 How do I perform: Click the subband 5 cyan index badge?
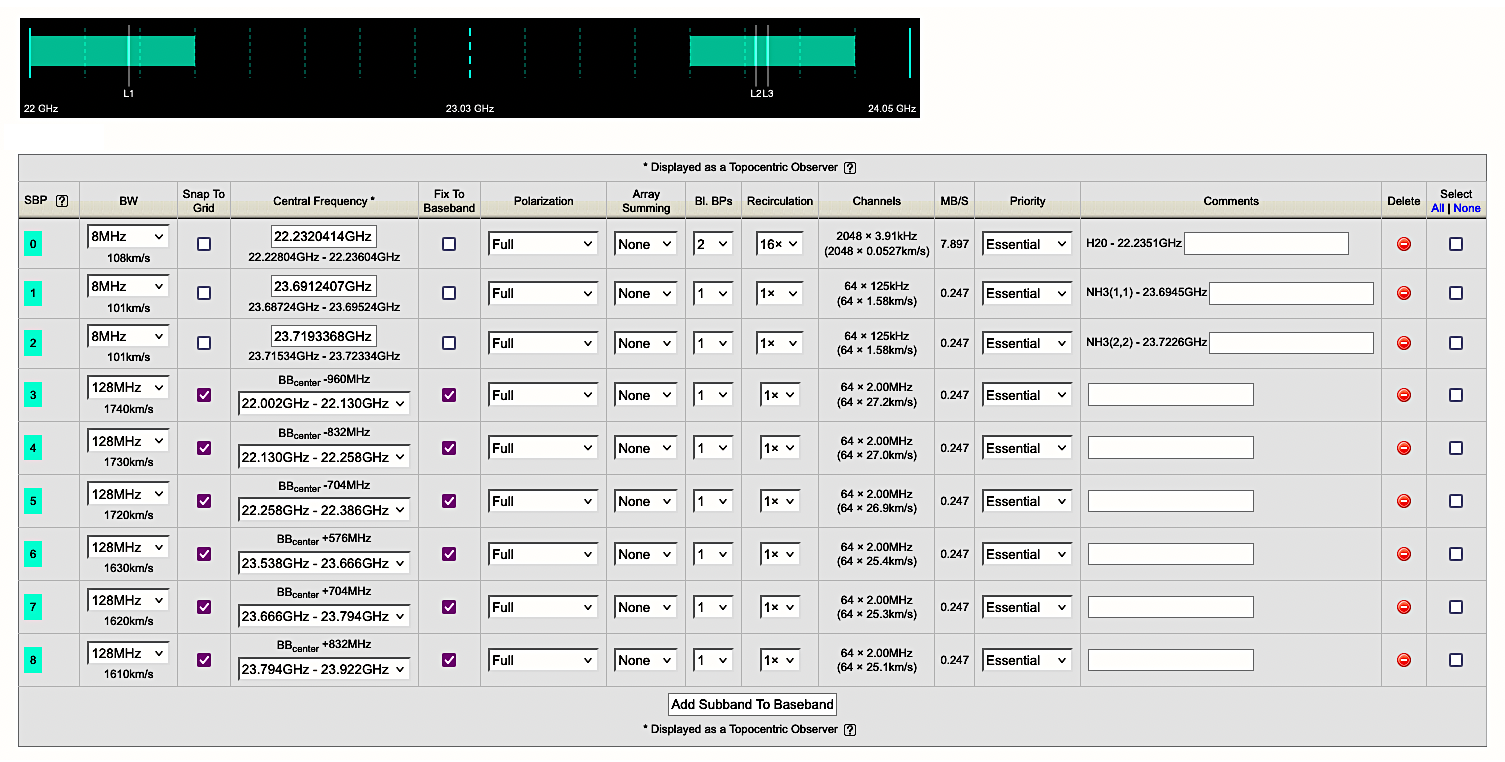coord(33,501)
